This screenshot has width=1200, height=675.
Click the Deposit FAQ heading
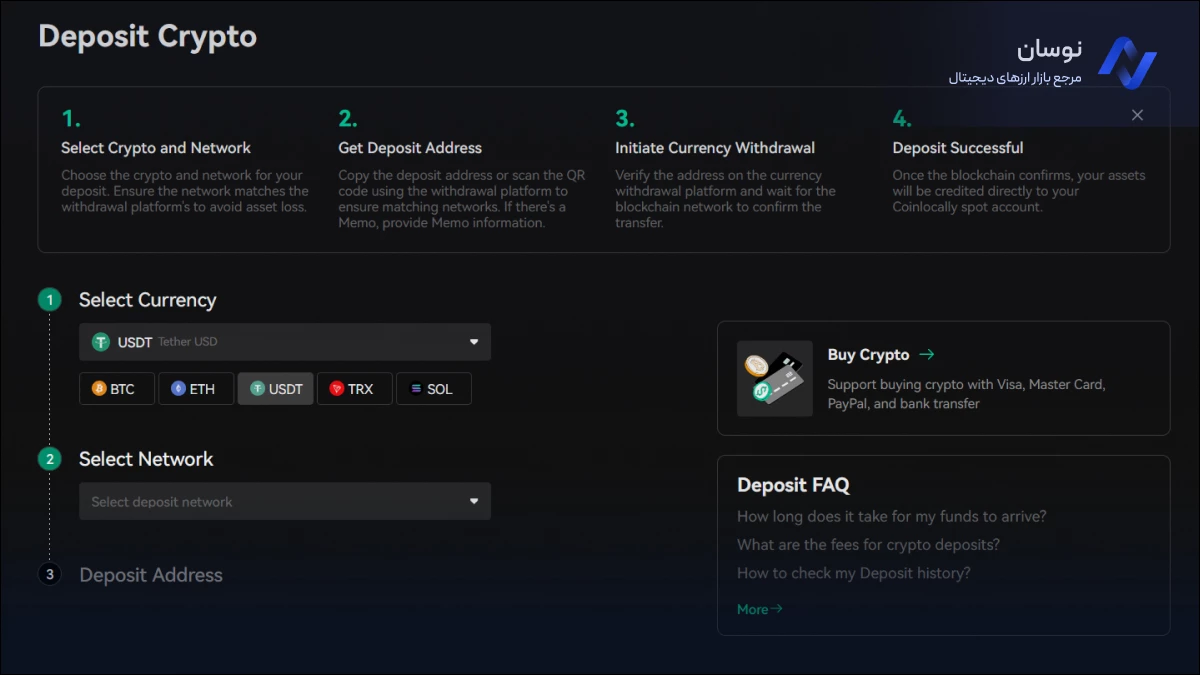point(793,485)
